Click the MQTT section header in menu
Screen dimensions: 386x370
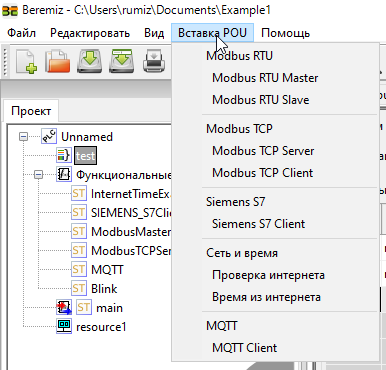pos(222,326)
